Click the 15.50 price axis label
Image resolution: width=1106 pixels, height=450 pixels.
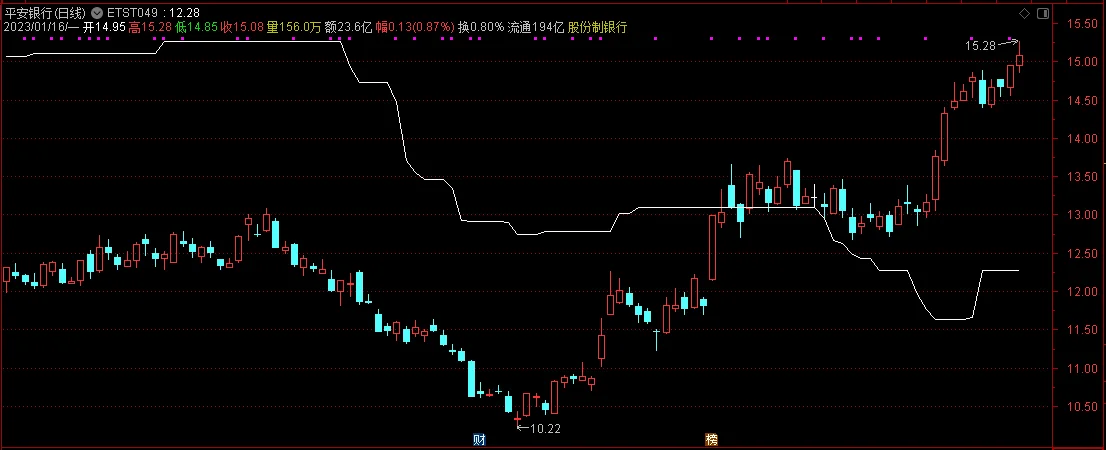(1081, 25)
